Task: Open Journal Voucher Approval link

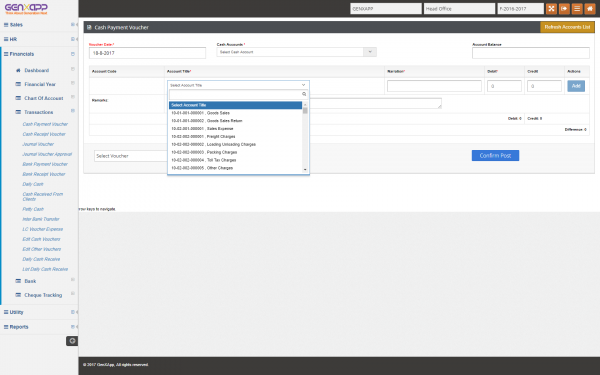Action: coord(47,154)
